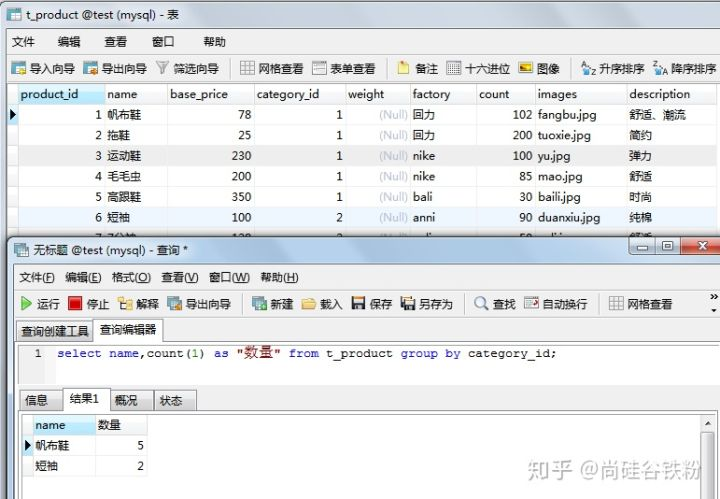Image resolution: width=720 pixels, height=499 pixels.
Task: Open 文件(F) menu in query window
Action: point(37,277)
